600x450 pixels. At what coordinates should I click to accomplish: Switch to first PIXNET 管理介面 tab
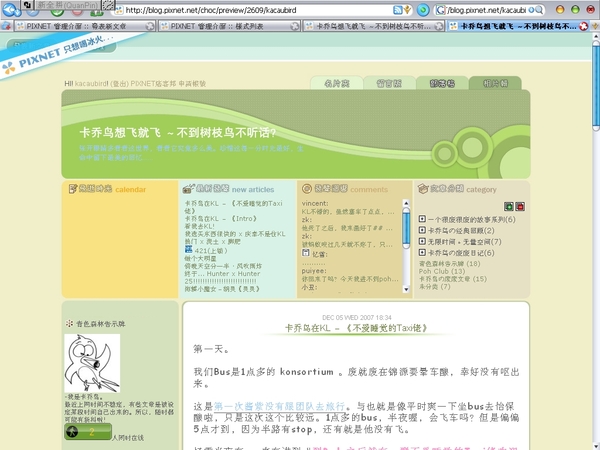coord(84,26)
